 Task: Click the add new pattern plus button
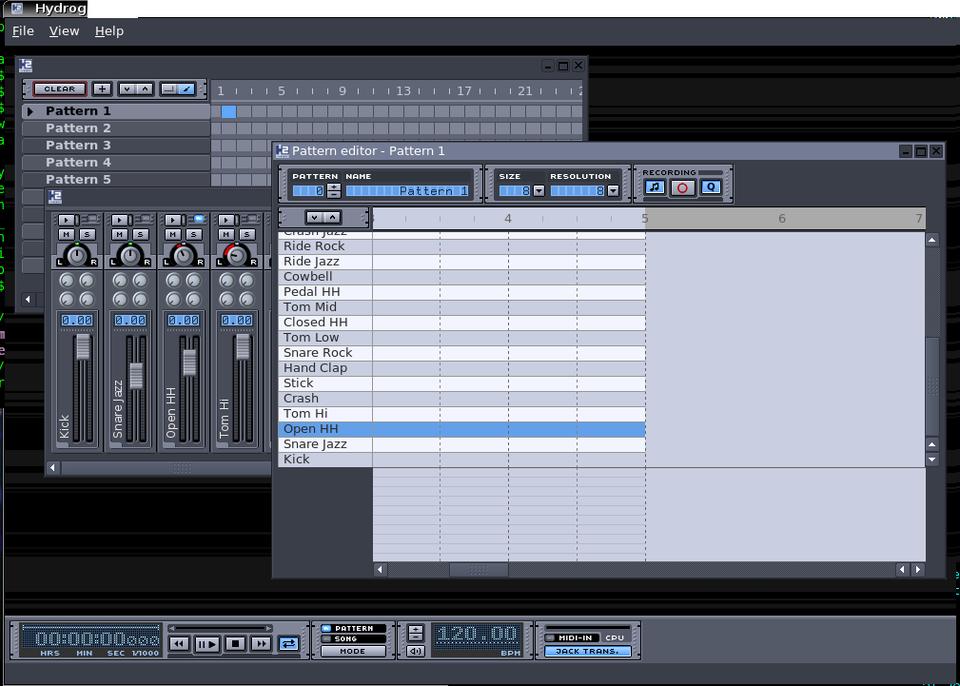(102, 89)
